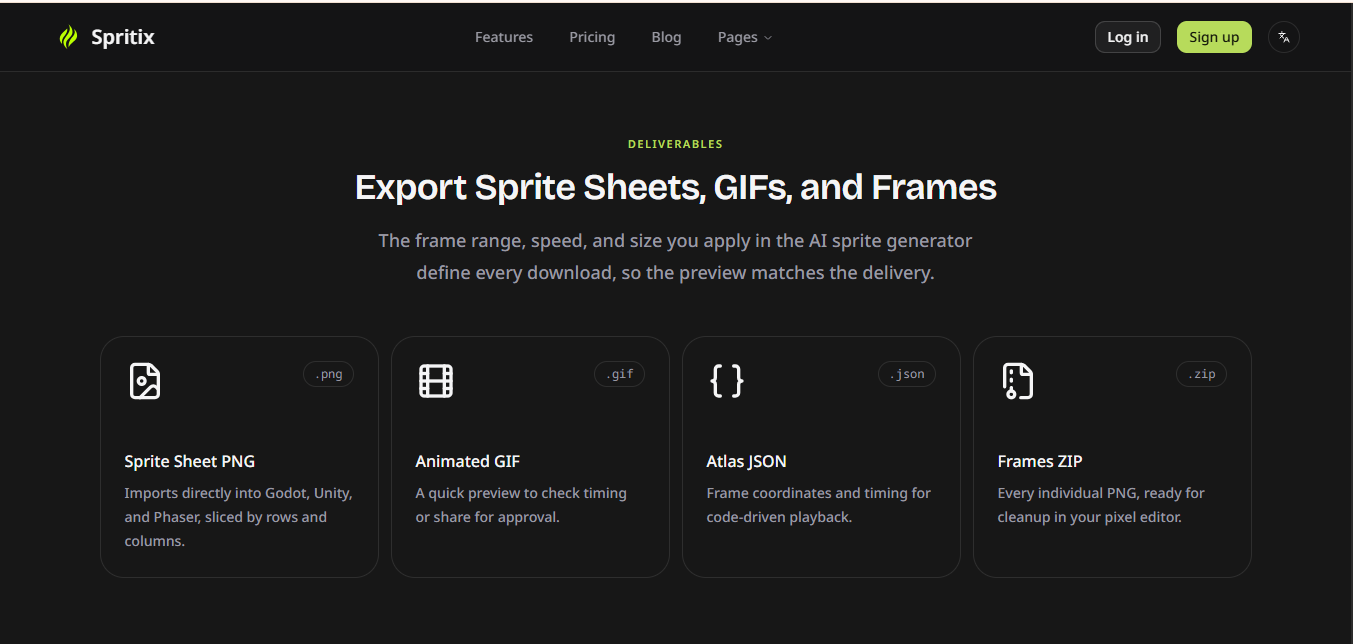Image resolution: width=1353 pixels, height=644 pixels.
Task: Click the Spritix brand name
Action: tap(123, 37)
